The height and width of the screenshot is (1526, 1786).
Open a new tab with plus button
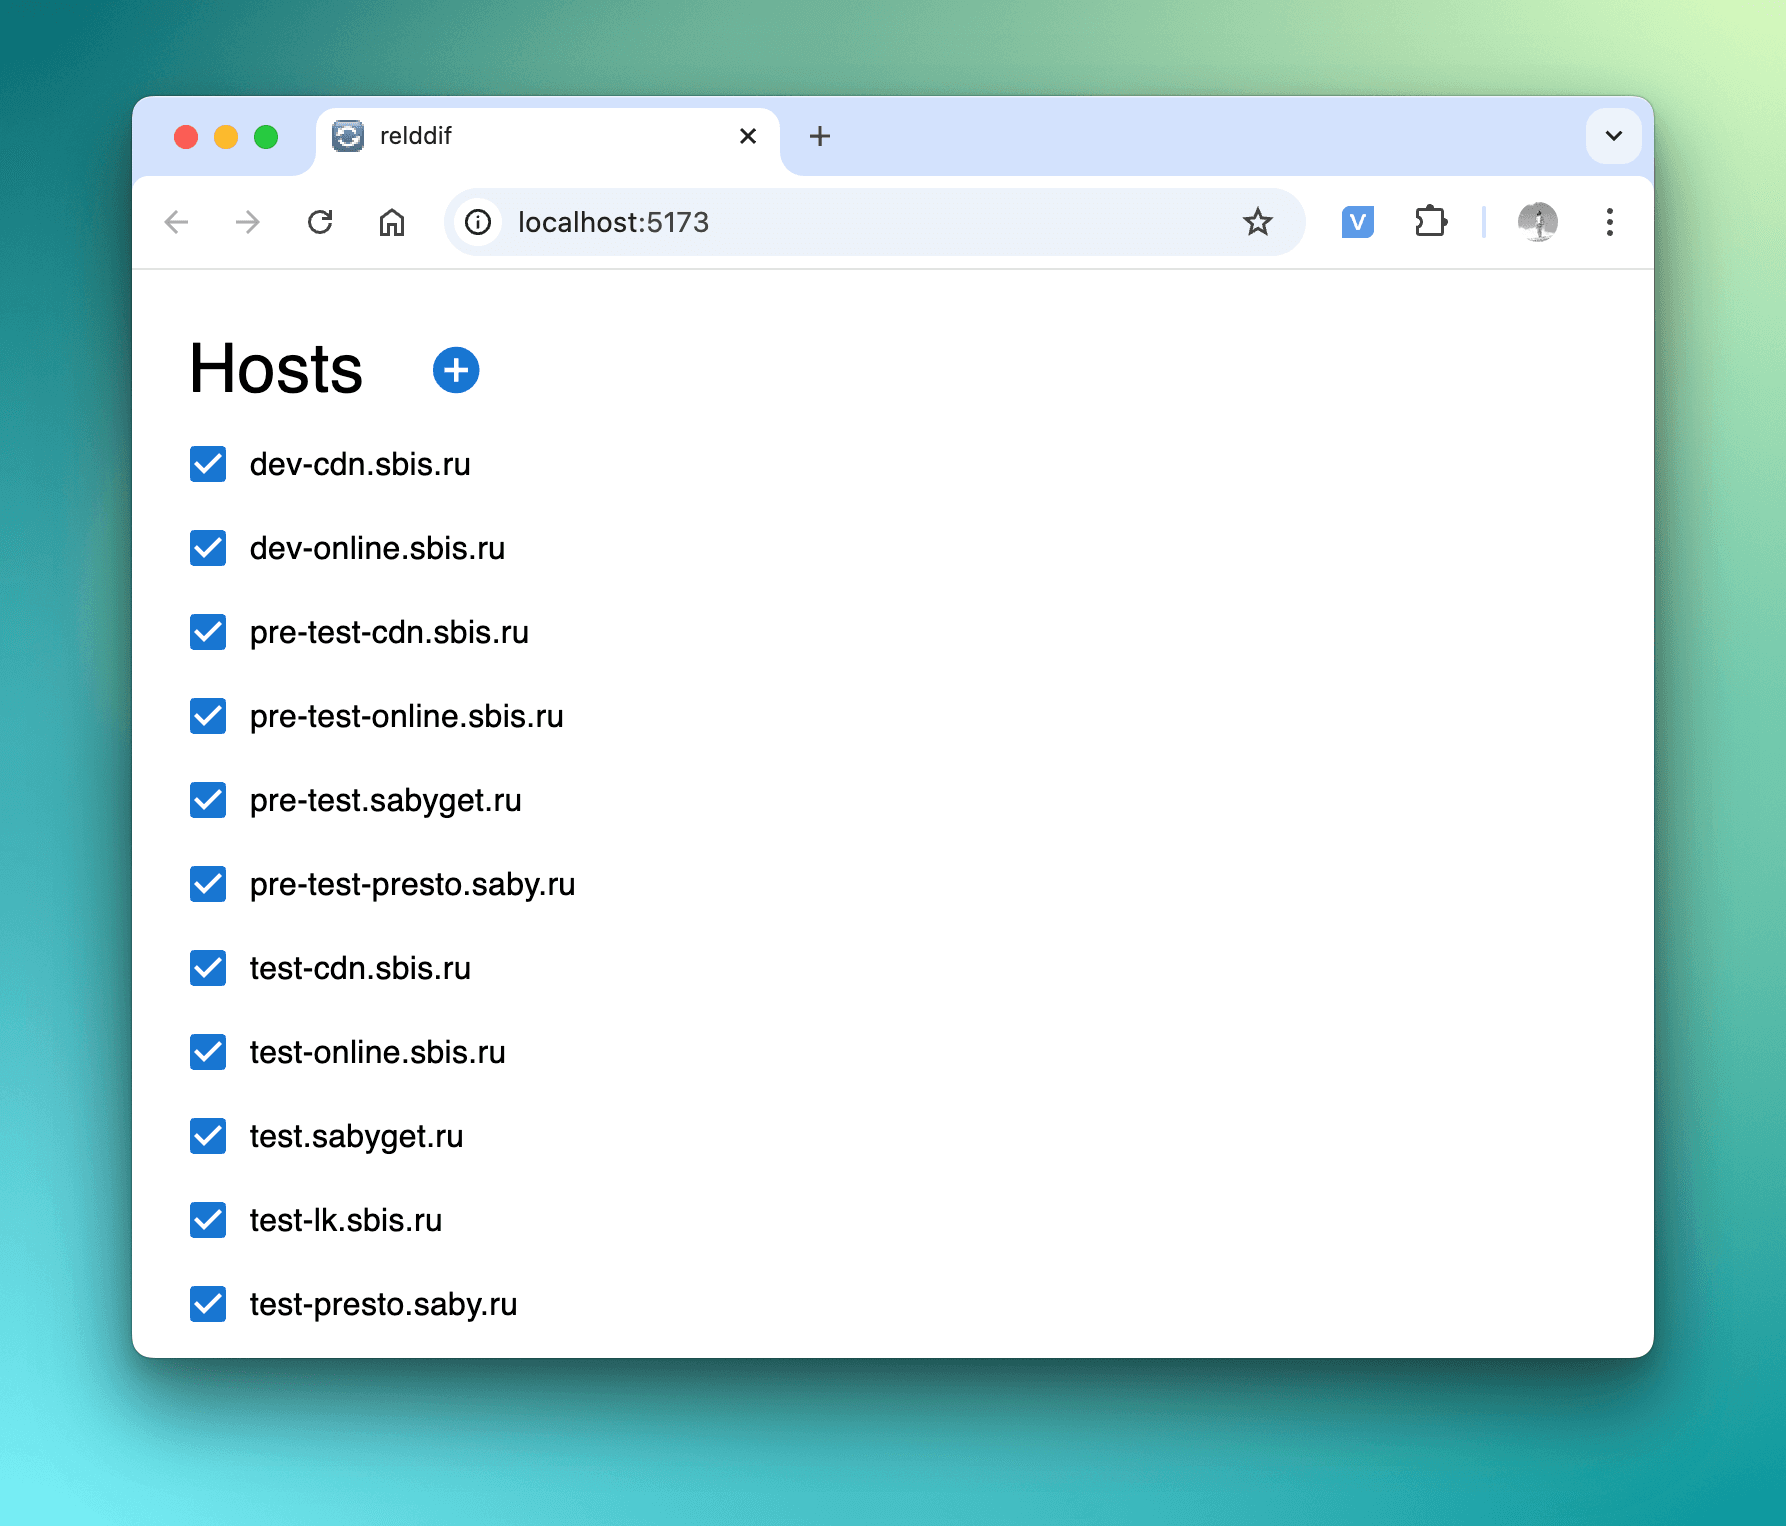[x=820, y=136]
